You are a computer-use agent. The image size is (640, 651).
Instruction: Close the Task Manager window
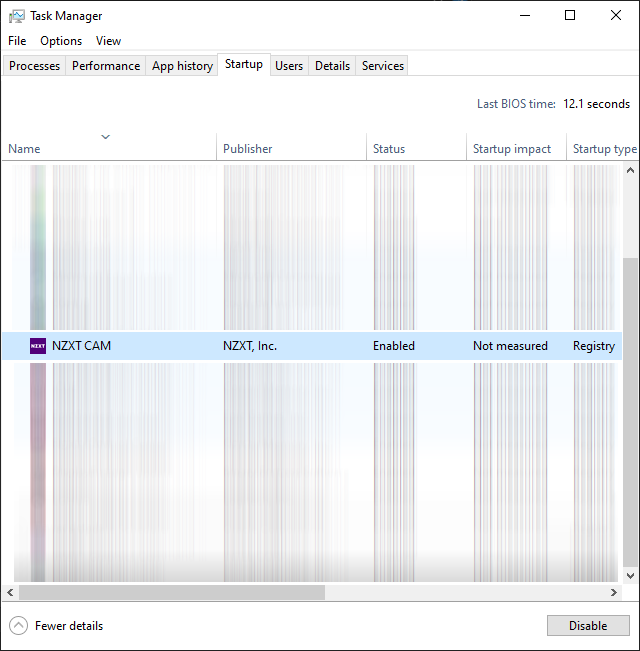(616, 16)
